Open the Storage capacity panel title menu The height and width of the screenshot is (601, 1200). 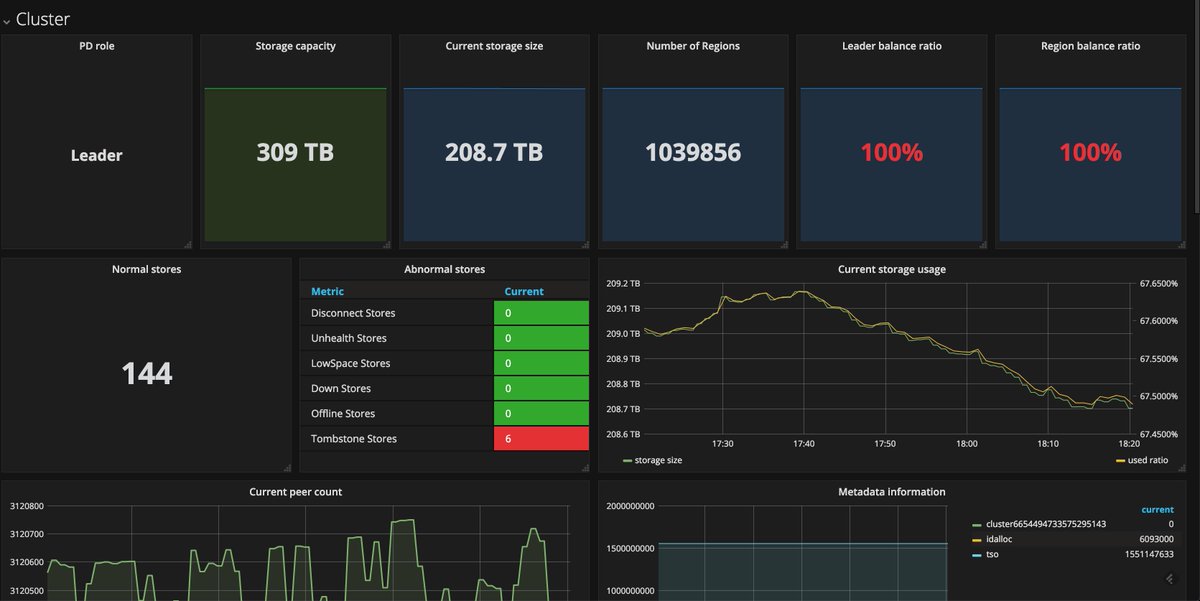pyautogui.click(x=296, y=46)
